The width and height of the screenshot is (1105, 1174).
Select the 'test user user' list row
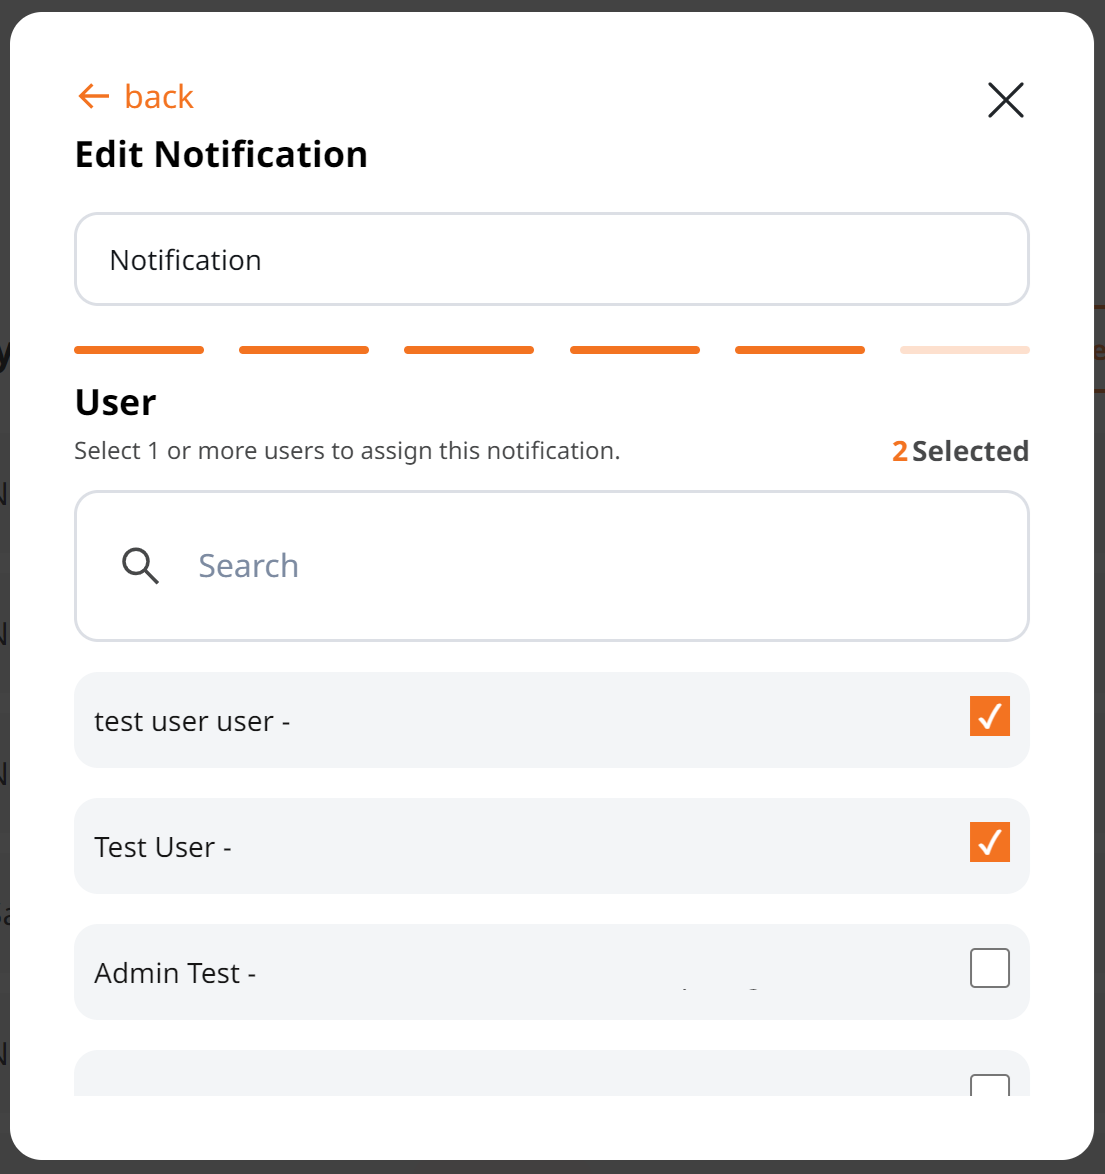click(552, 720)
